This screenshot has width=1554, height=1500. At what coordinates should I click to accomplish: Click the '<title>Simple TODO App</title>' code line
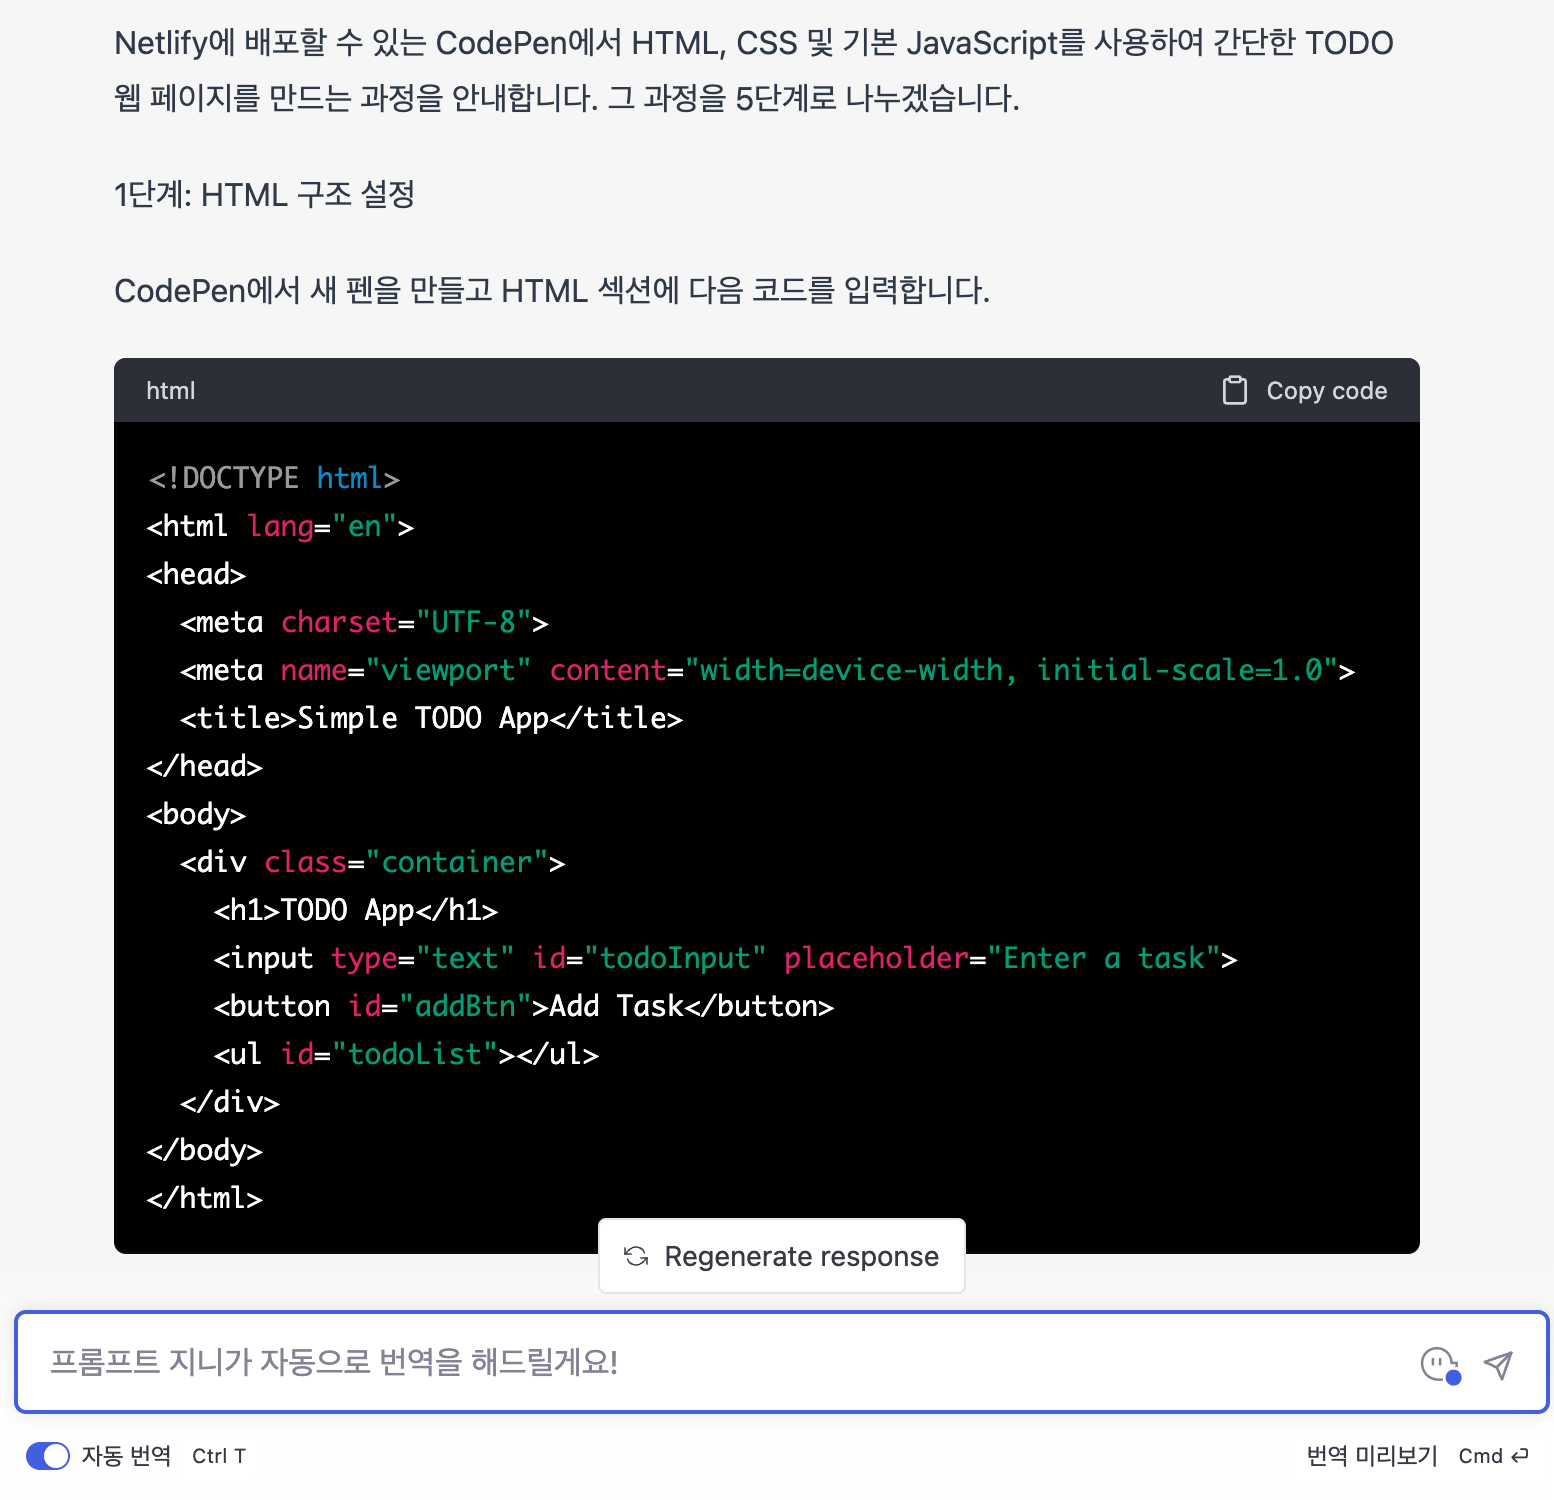pos(431,718)
